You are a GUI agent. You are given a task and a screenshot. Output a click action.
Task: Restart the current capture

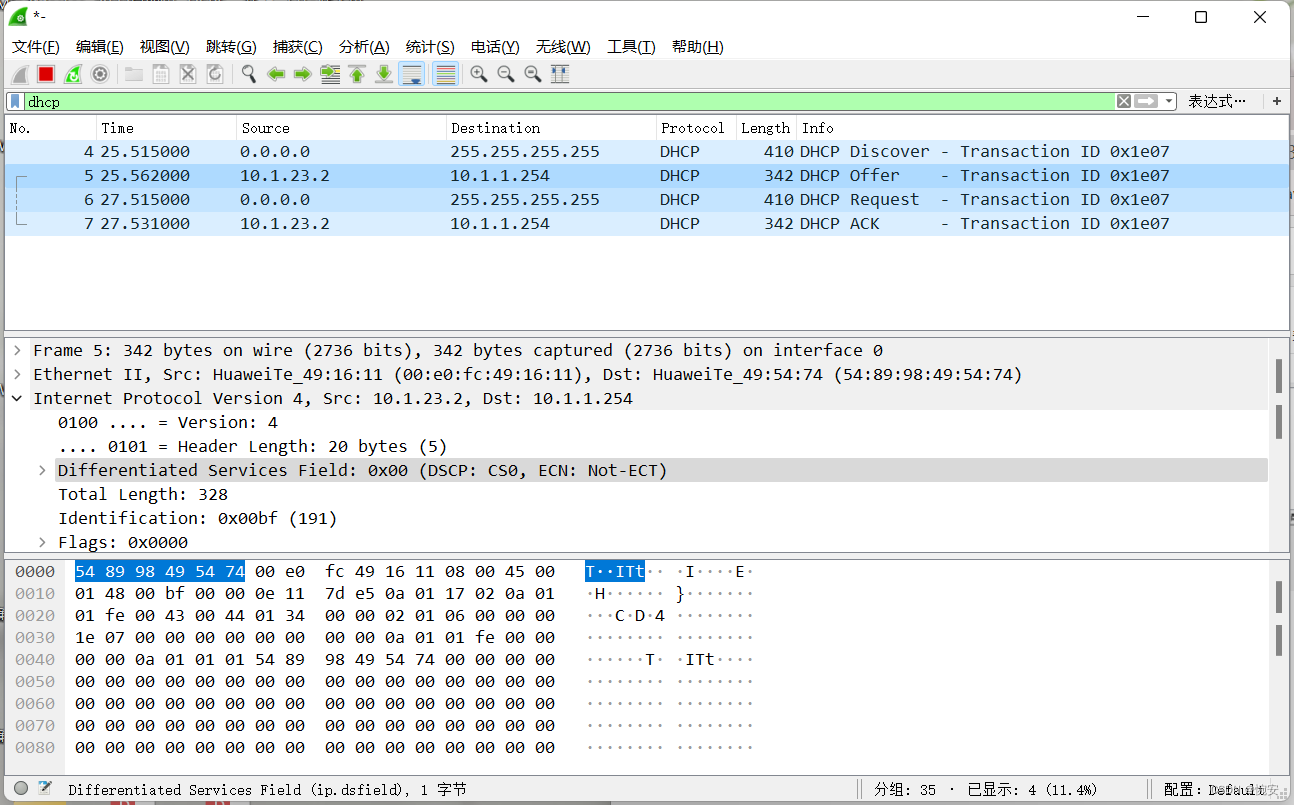[x=73, y=74]
